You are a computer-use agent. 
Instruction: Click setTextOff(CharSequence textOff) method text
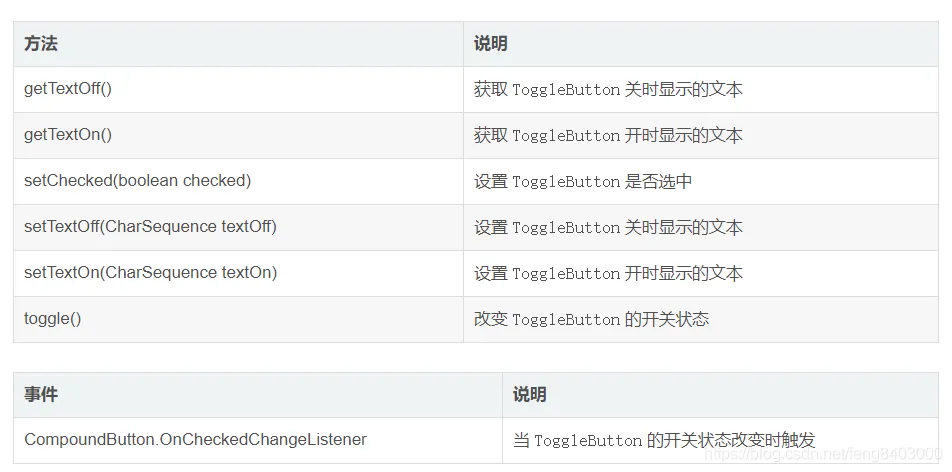[150, 227]
